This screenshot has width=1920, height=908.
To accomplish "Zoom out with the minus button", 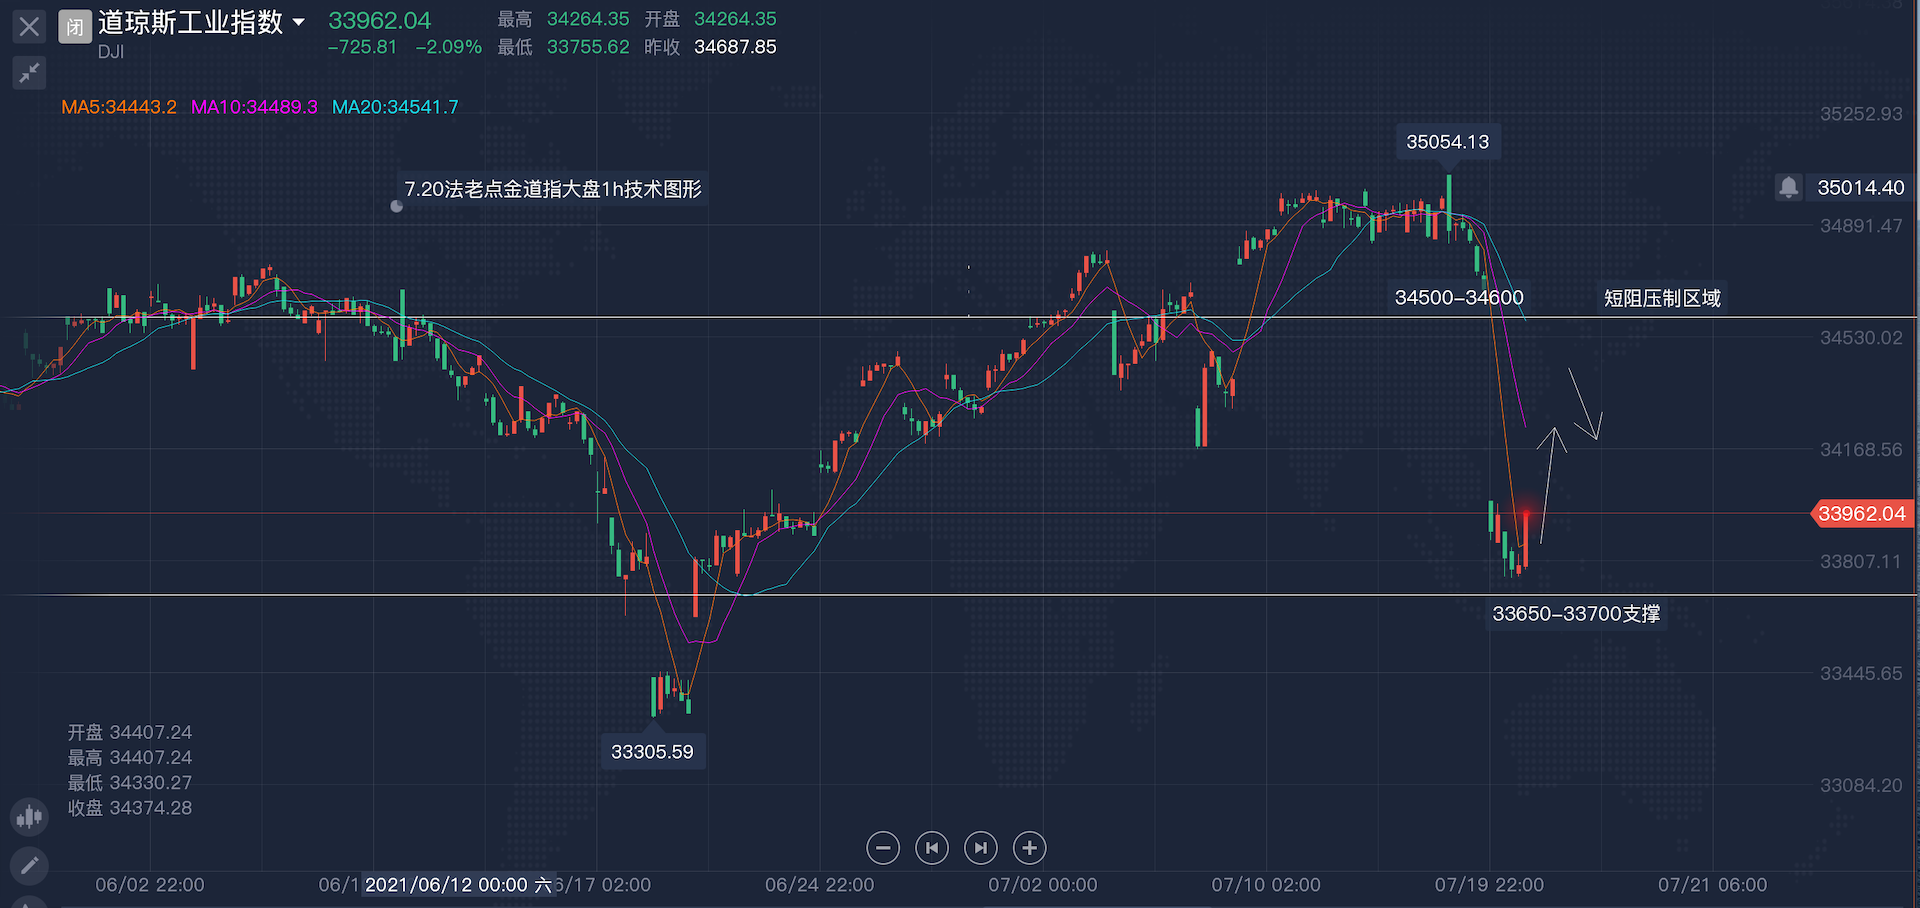I will pyautogui.click(x=882, y=848).
